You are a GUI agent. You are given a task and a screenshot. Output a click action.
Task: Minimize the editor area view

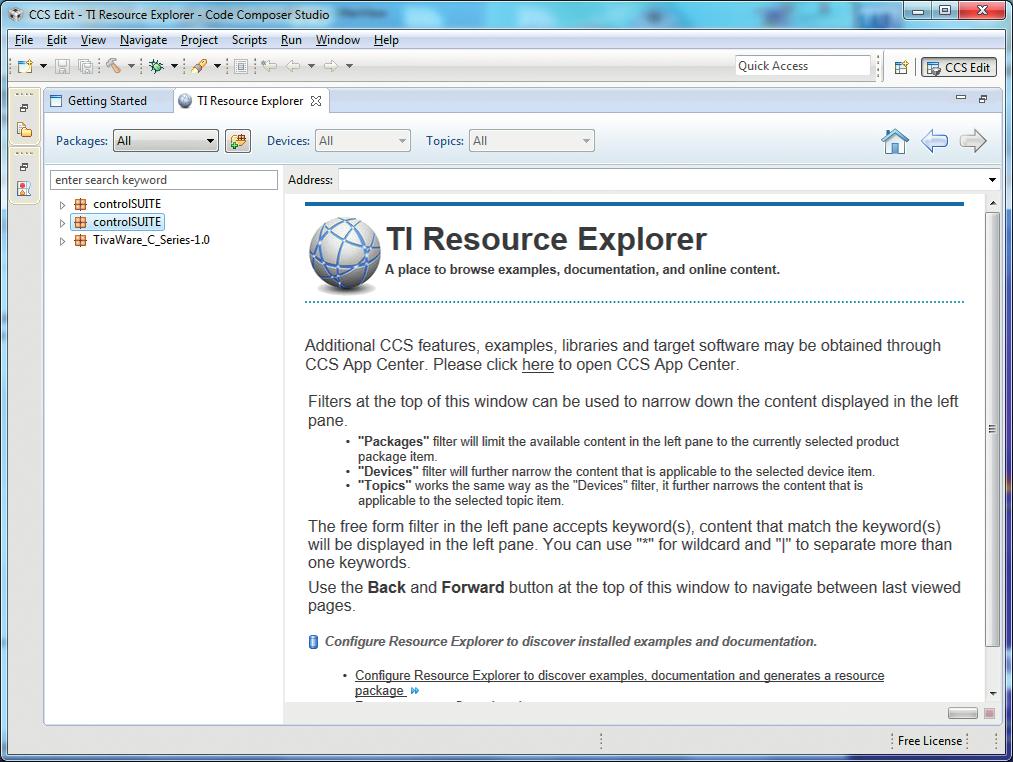tap(961, 98)
